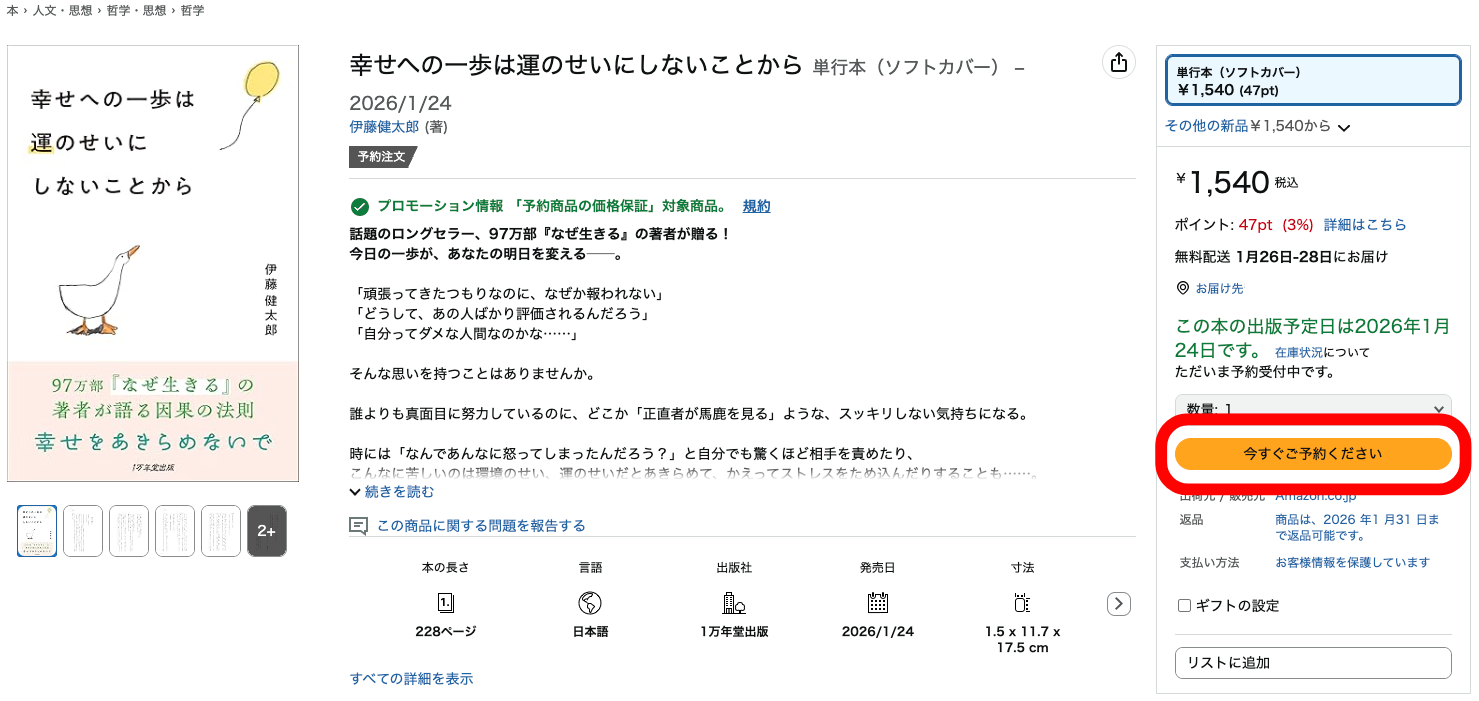The height and width of the screenshot is (701, 1479).
Task: Select the 単行本（ソフトカバー）format option
Action: tap(1313, 78)
